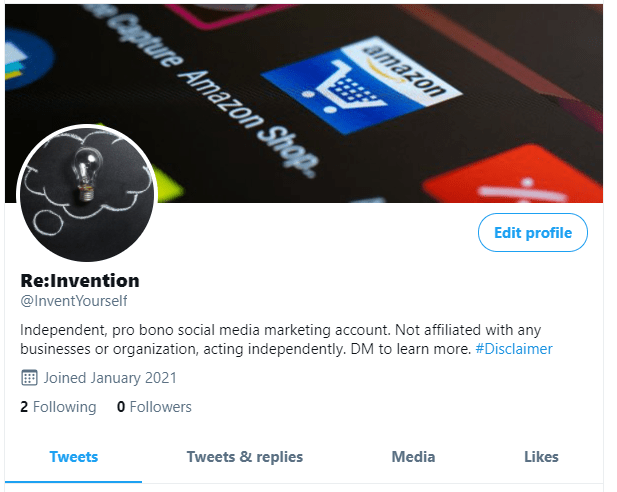
Task: Switch to Tweets & replies tab
Action: tap(244, 457)
